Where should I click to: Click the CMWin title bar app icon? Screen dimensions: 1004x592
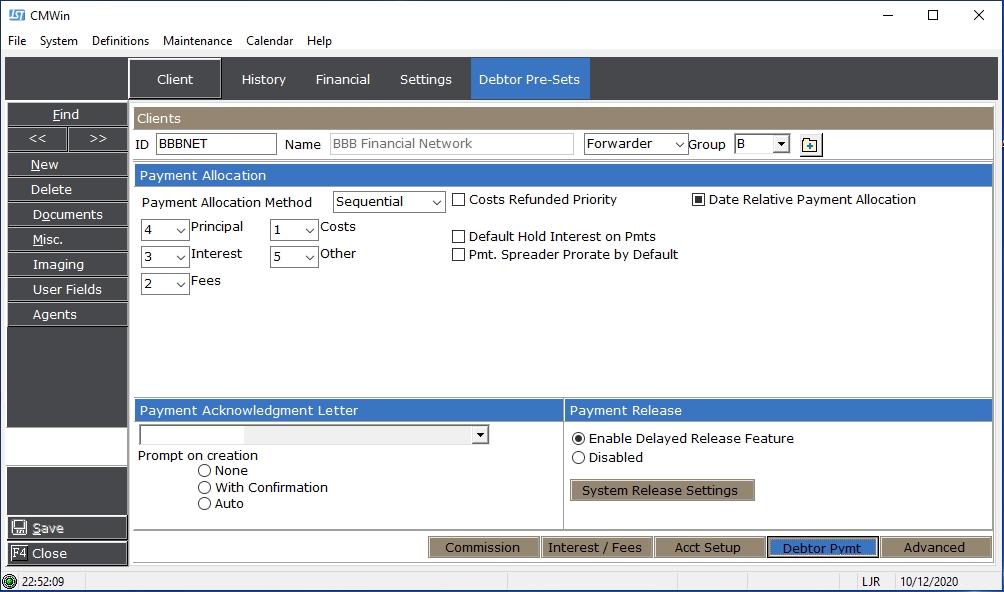(16, 15)
